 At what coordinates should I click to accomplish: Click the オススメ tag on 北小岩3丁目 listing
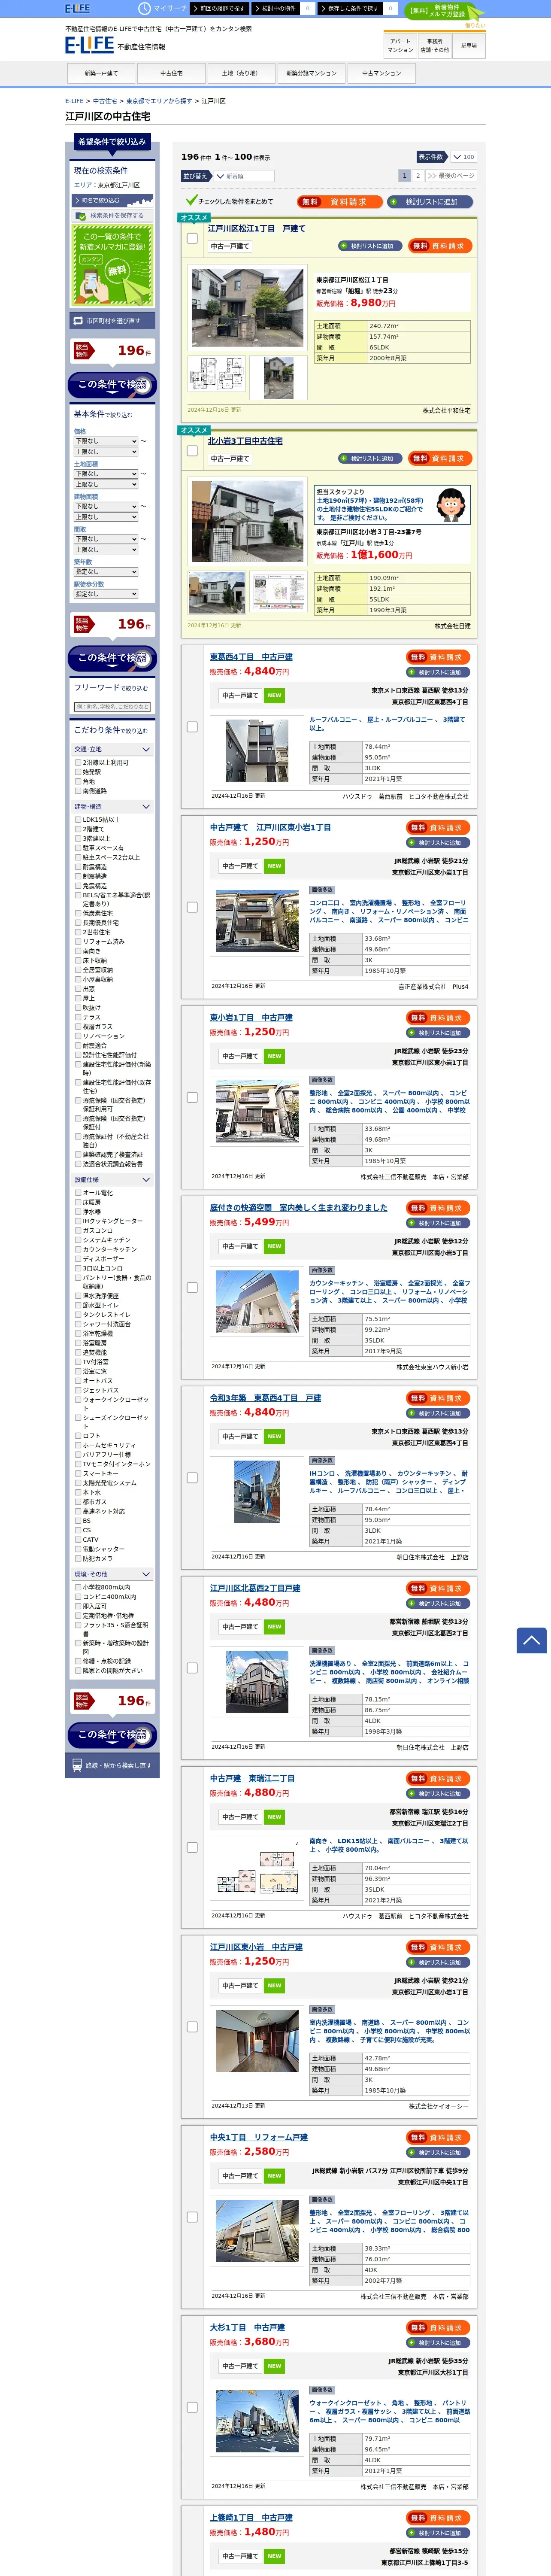tap(194, 430)
